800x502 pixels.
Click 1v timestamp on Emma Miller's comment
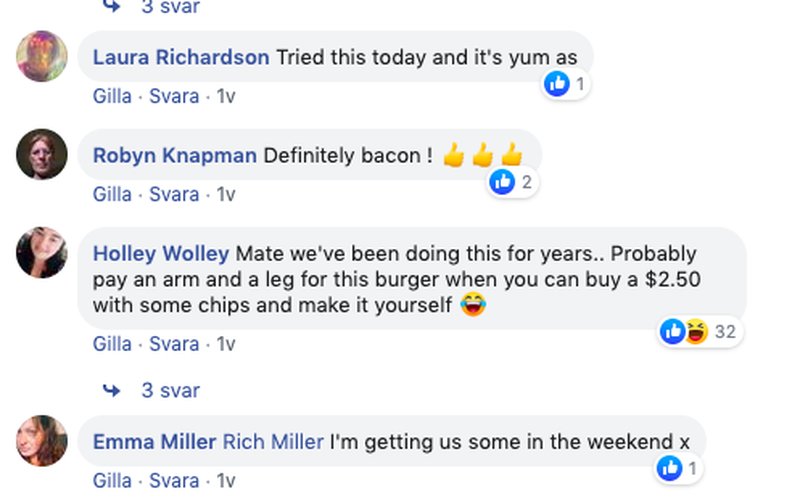point(226,481)
